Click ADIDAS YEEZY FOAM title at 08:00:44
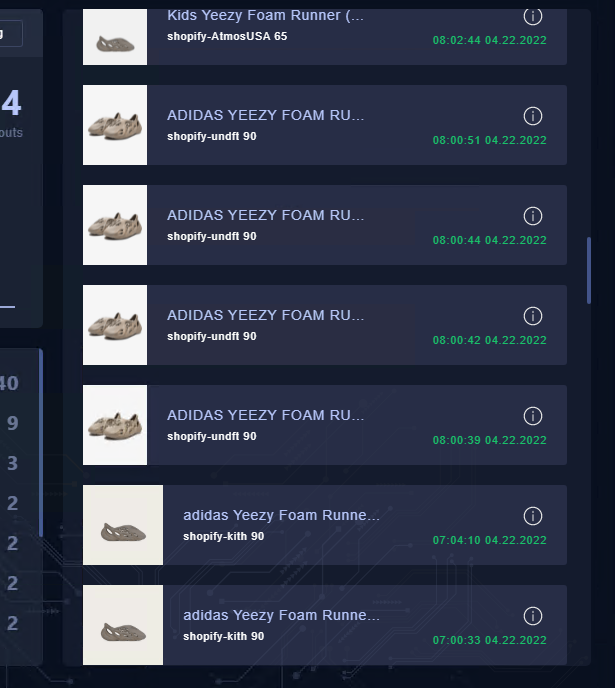The width and height of the screenshot is (615, 688). (x=265, y=215)
